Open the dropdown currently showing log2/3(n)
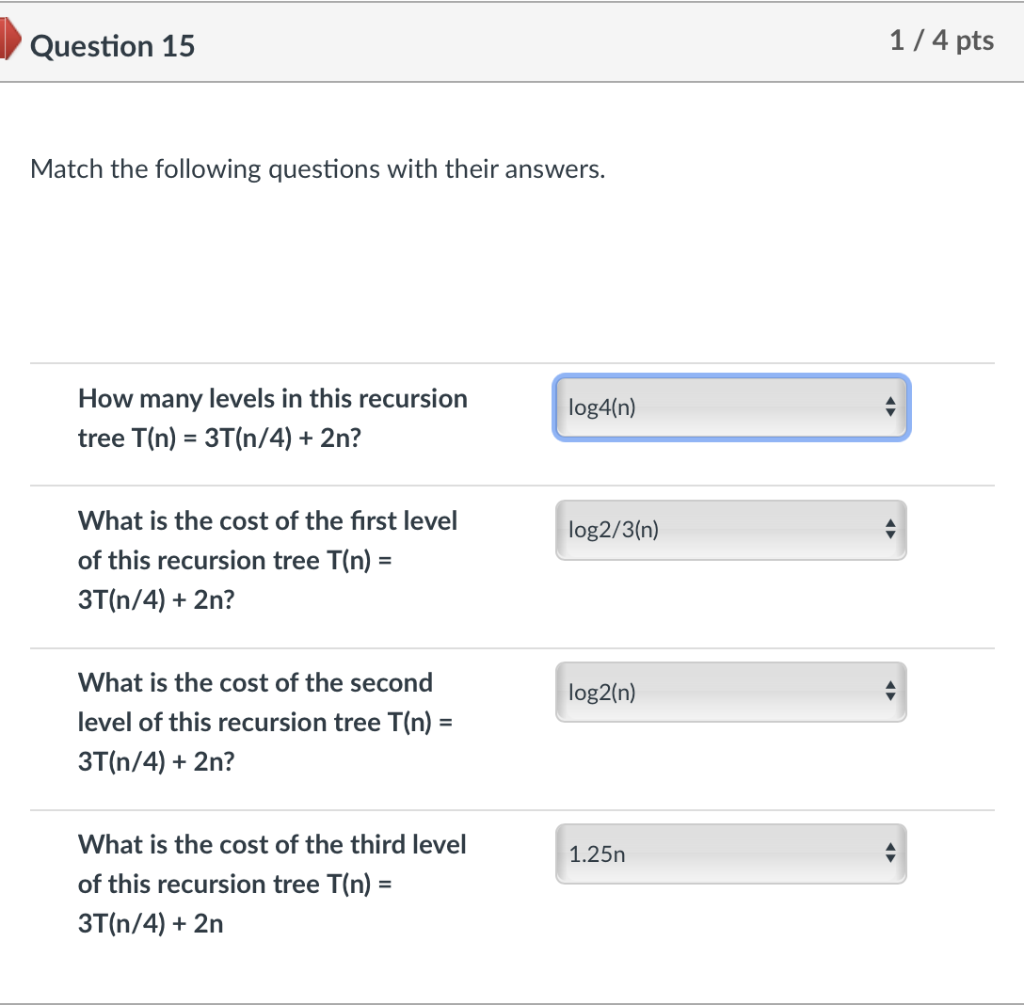Viewport: 1024px width, 1005px height. point(731,530)
